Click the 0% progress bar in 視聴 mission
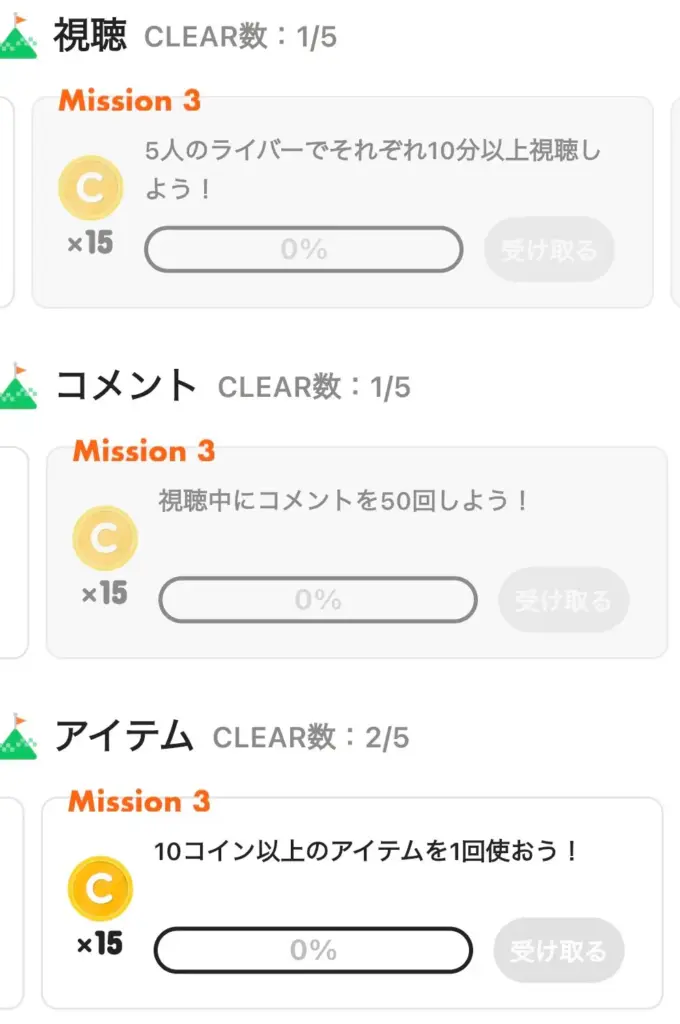This screenshot has width=680, height=1024. tap(304, 249)
